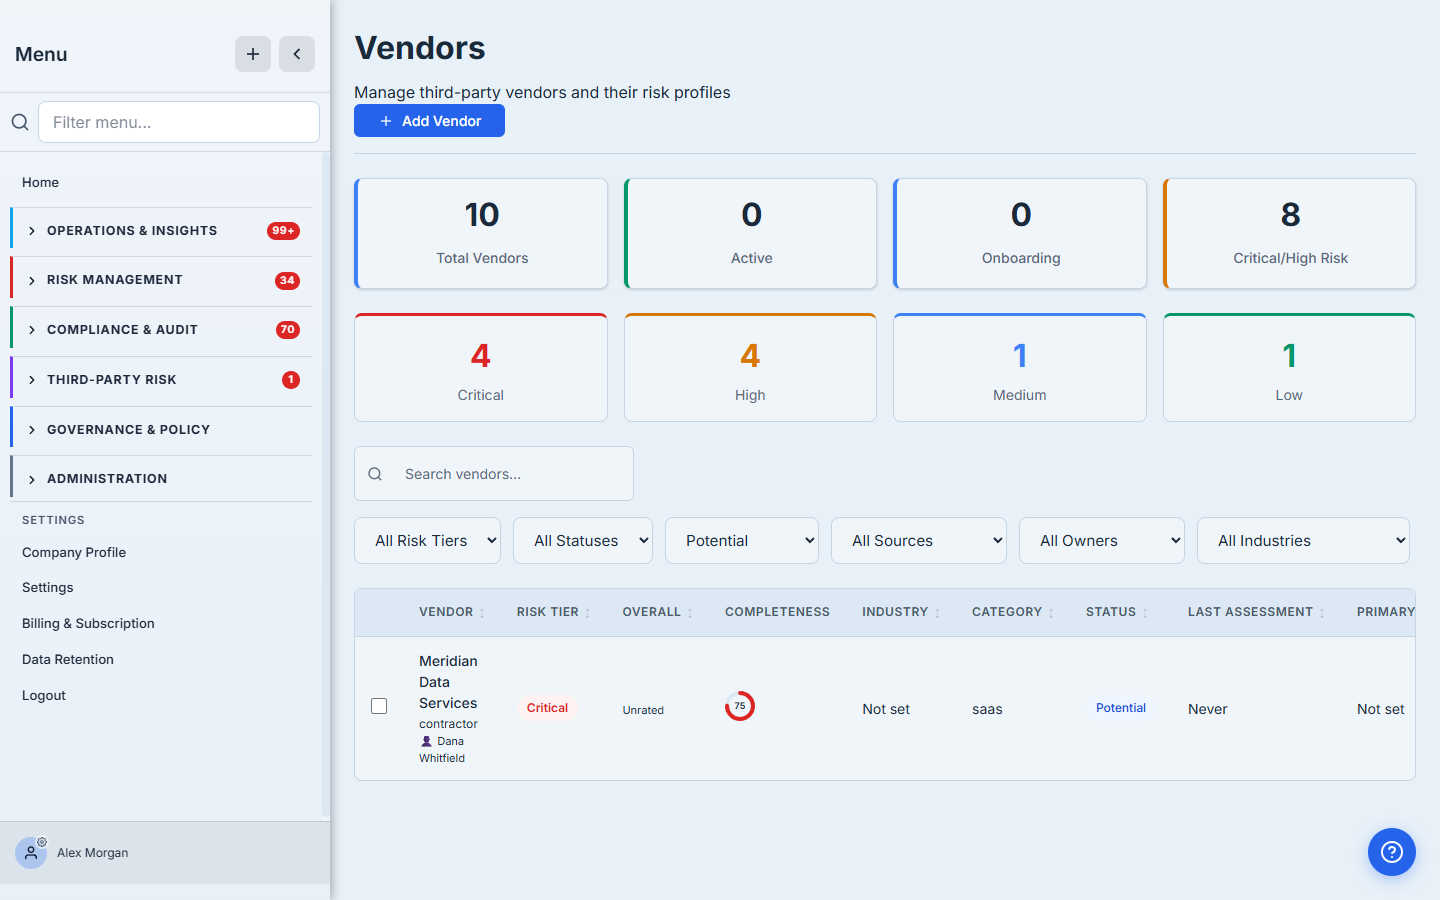
Task: Click the Active vendors card
Action: click(x=750, y=234)
